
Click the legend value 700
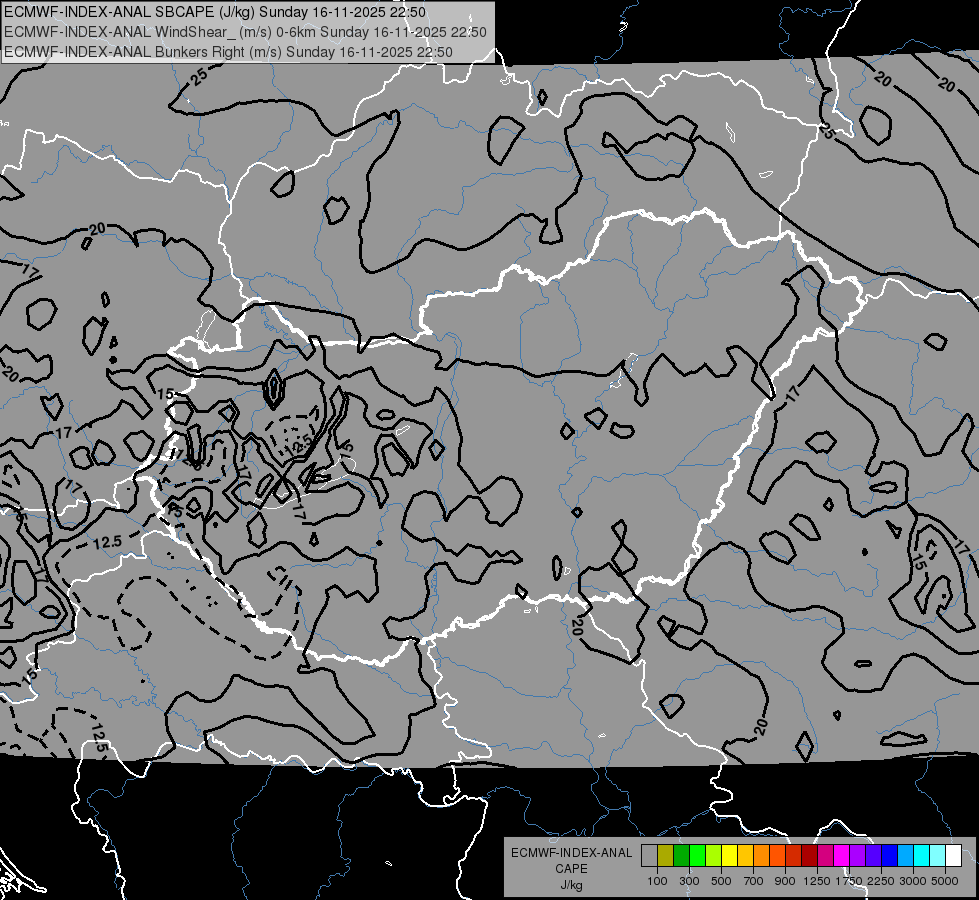754,881
